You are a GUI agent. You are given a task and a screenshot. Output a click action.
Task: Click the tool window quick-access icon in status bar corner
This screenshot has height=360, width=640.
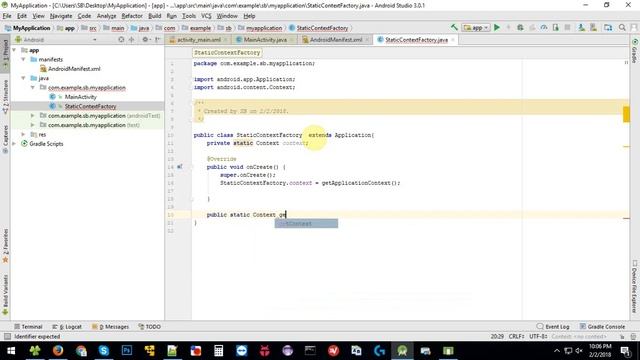click(7, 336)
